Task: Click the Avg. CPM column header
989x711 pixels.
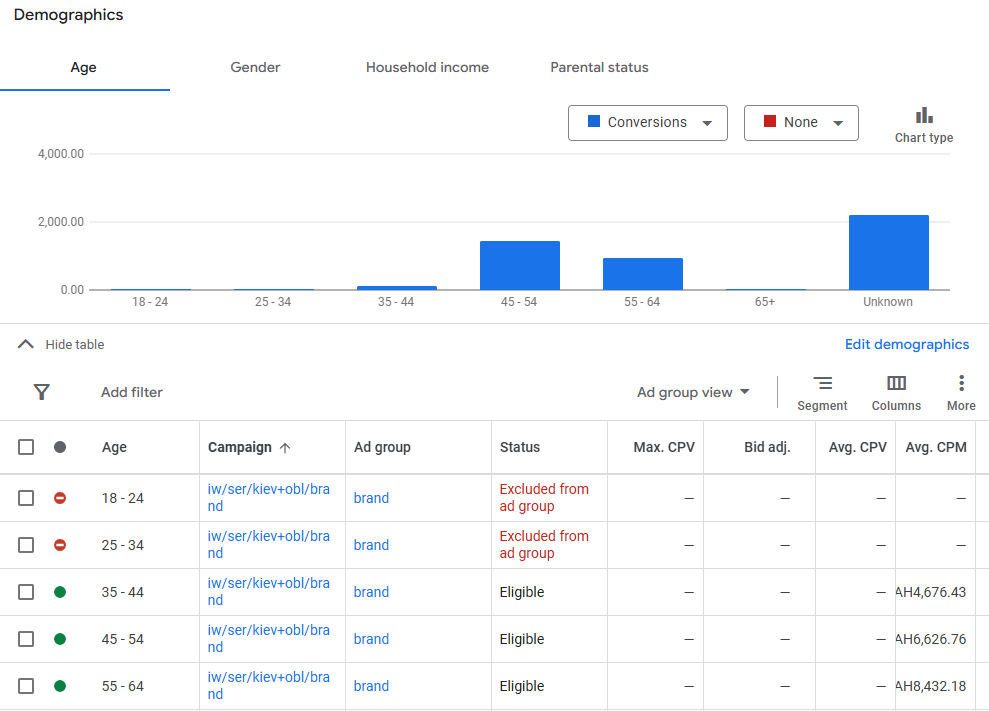Action: (936, 447)
